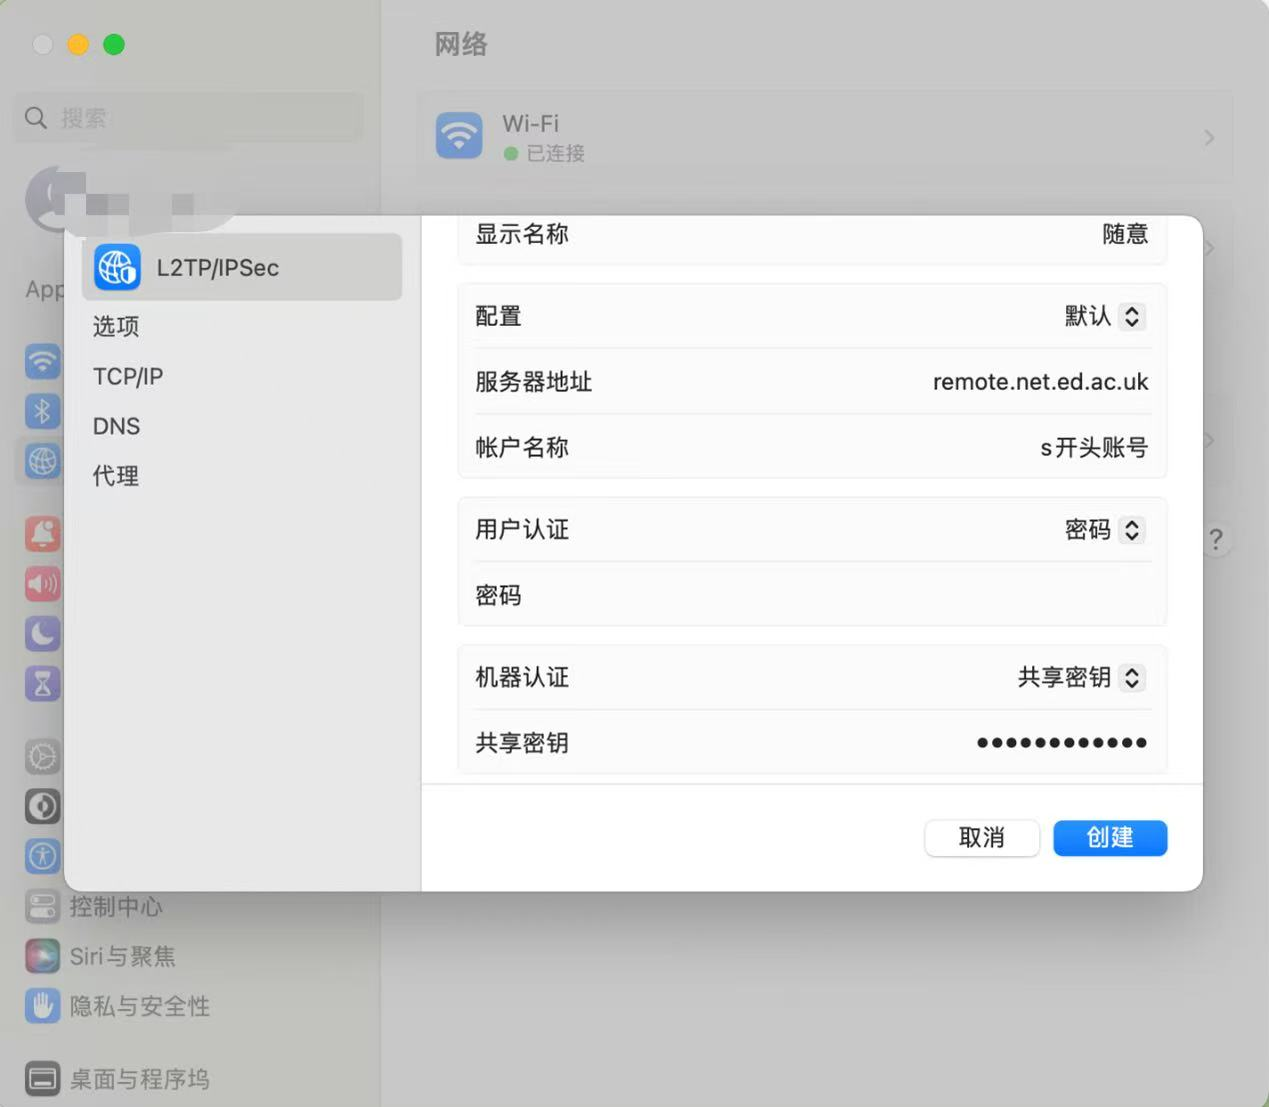The image size is (1269, 1107).
Task: Switch to the TCP/IP tab
Action: [x=128, y=377]
